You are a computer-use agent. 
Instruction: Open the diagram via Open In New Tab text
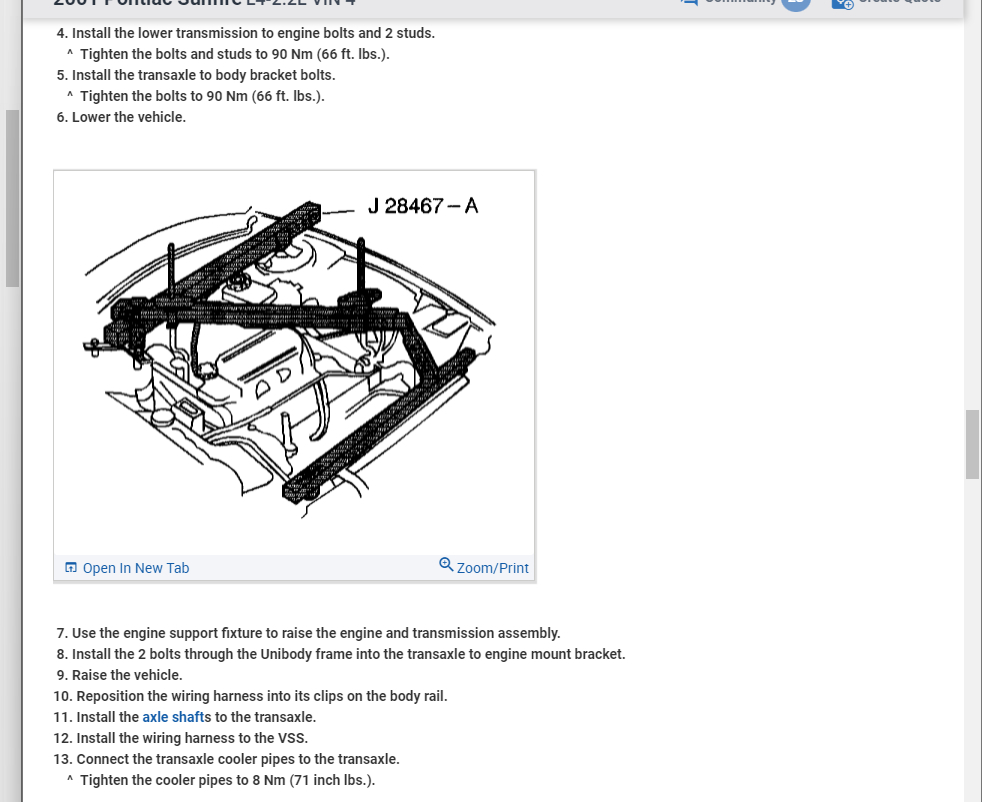(136, 568)
